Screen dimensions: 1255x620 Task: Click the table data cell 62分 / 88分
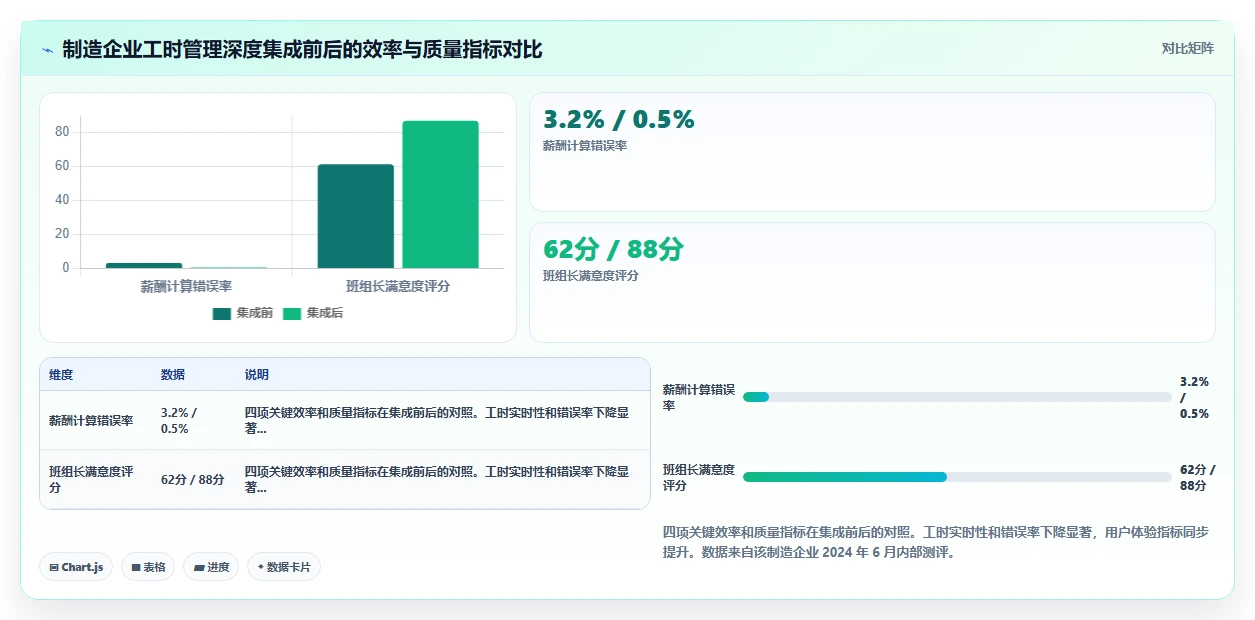tap(195, 479)
